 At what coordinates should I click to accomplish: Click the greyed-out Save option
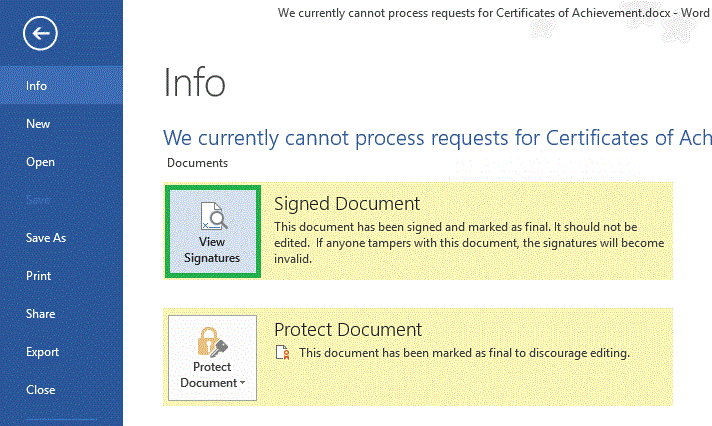(x=38, y=200)
